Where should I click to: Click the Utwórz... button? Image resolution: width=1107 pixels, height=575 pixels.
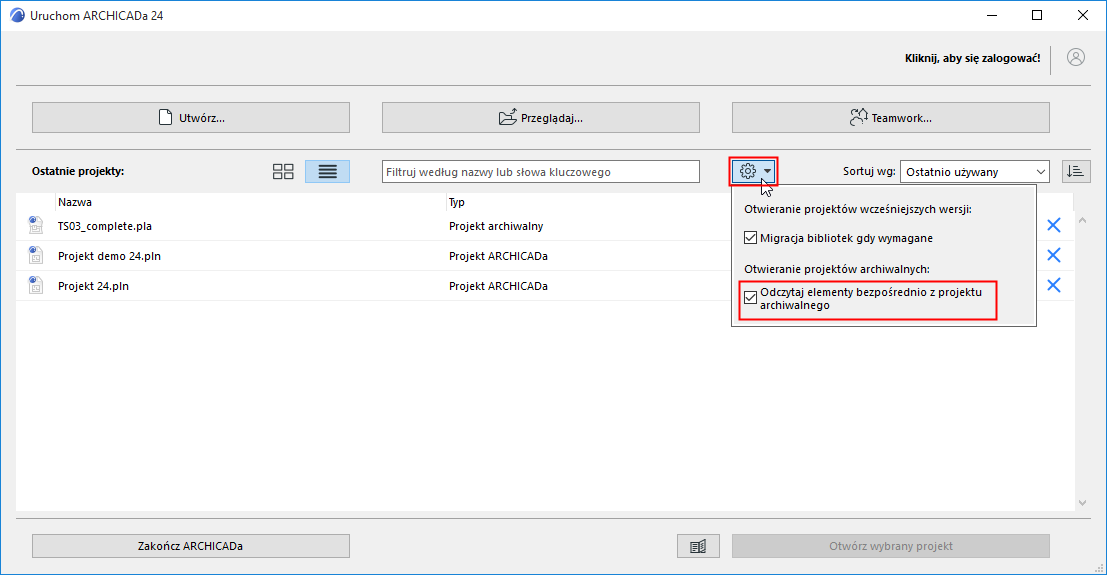tap(191, 117)
